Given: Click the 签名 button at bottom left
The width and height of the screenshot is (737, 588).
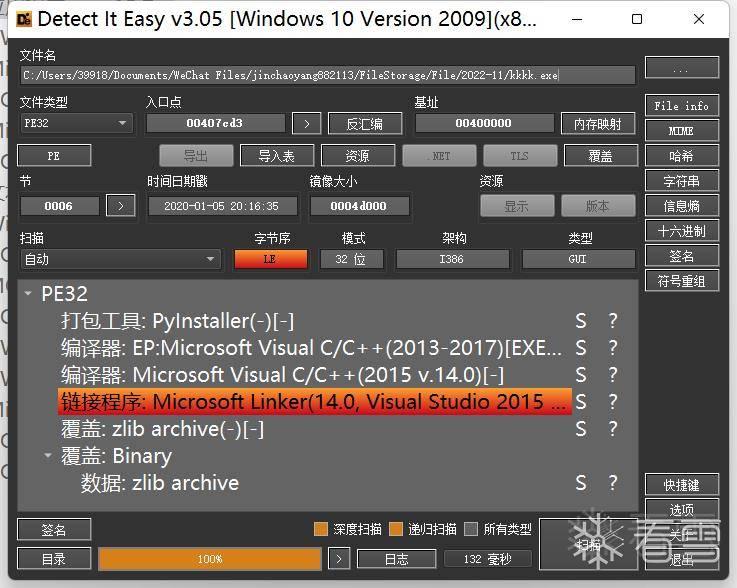Looking at the screenshot, I should [x=54, y=530].
